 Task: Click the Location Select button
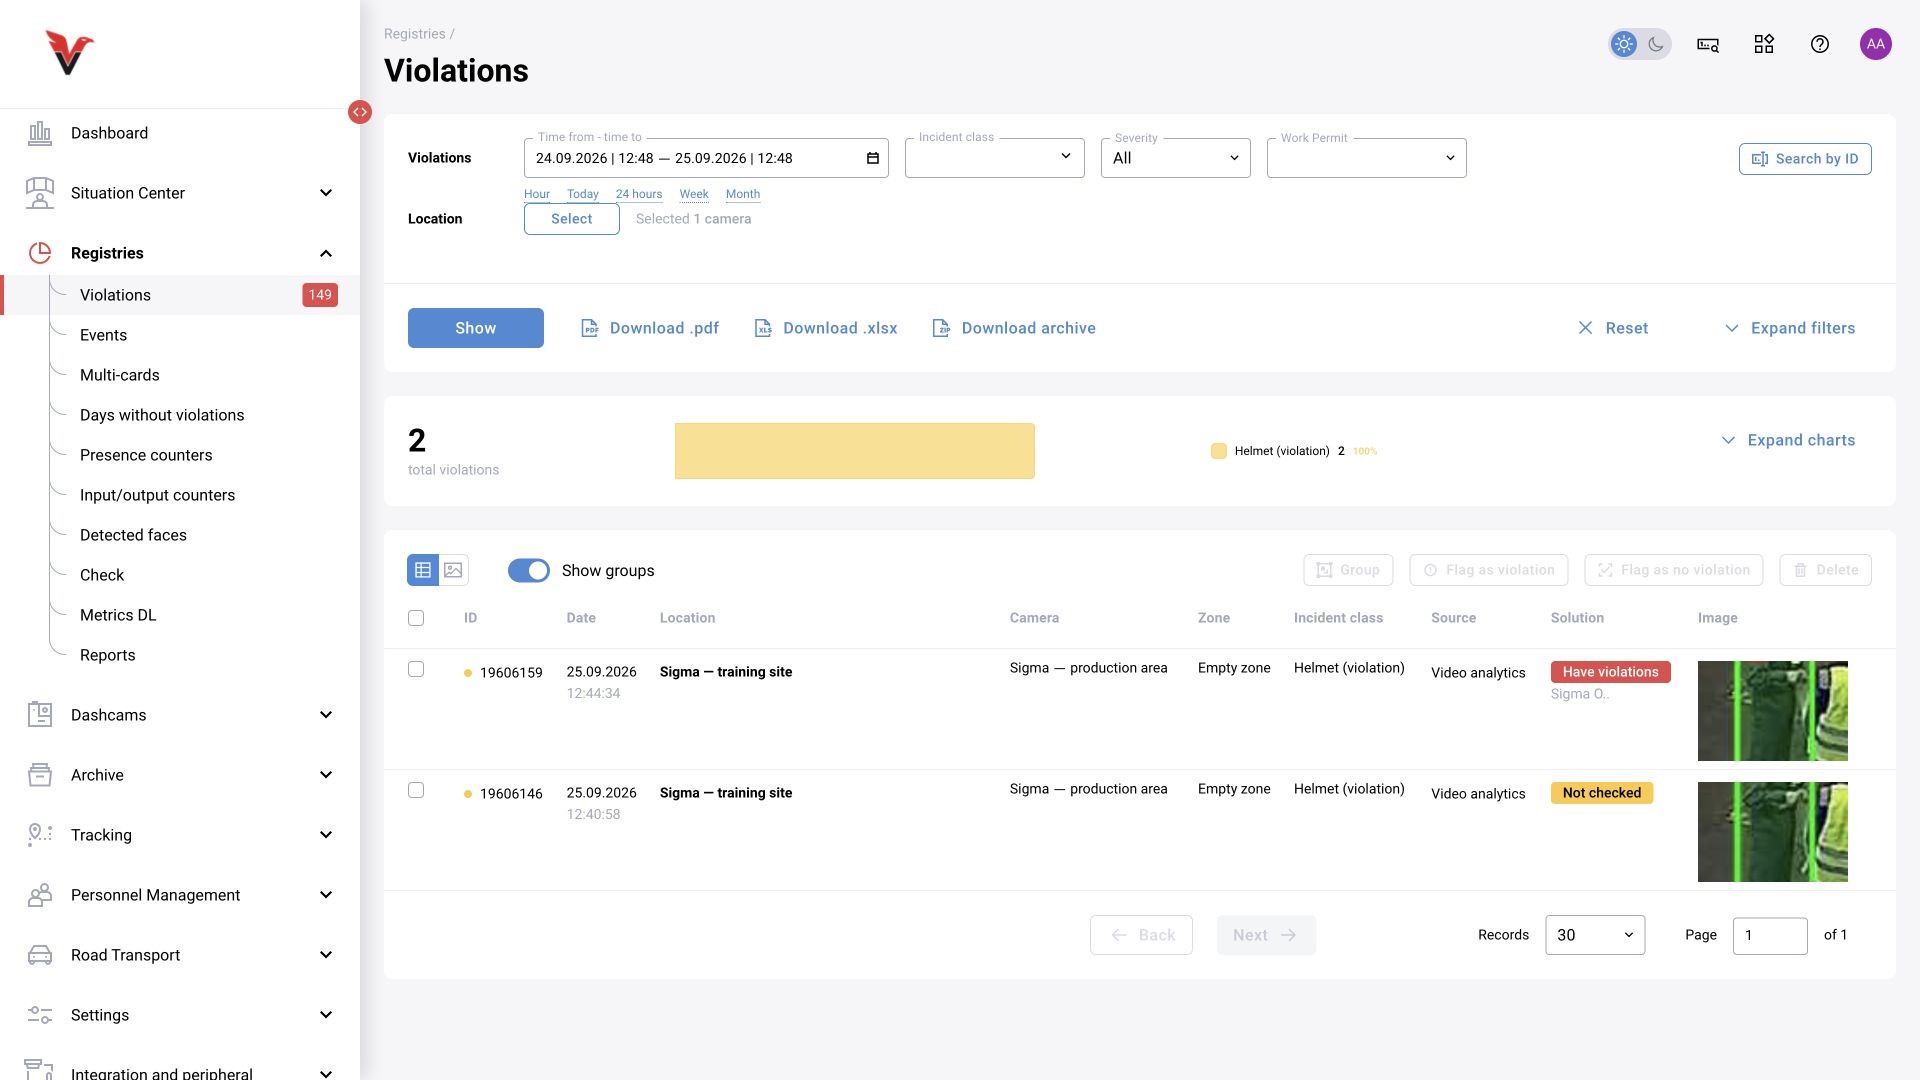pyautogui.click(x=572, y=219)
